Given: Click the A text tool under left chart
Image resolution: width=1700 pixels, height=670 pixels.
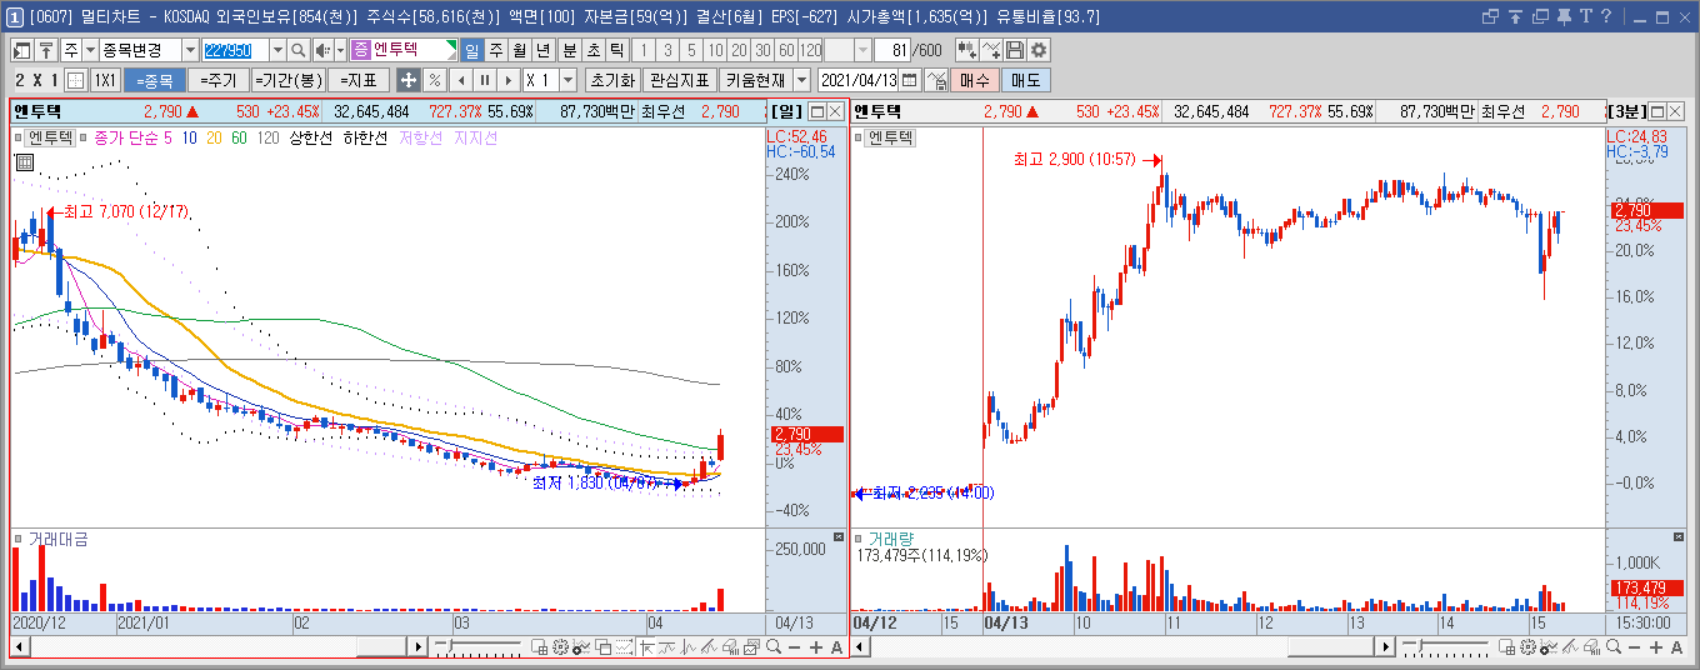Looking at the screenshot, I should coord(836,647).
